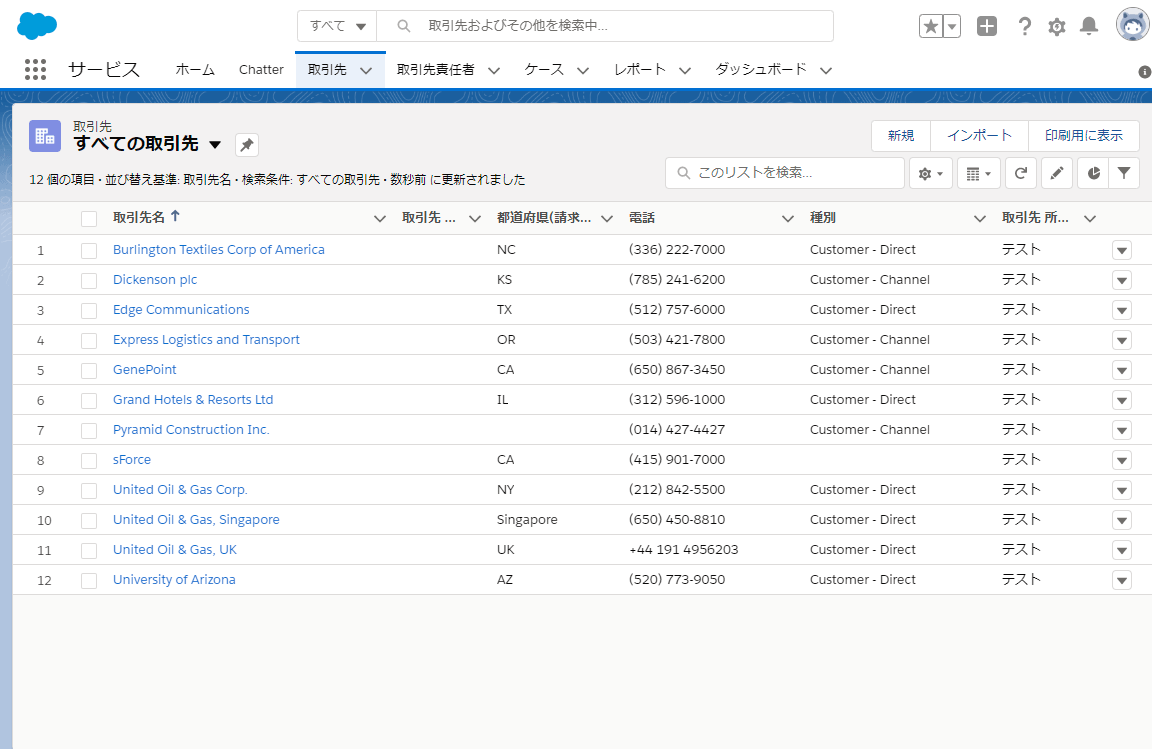Open the Edge Communications account link
This screenshot has width=1152, height=750.
(x=181, y=310)
